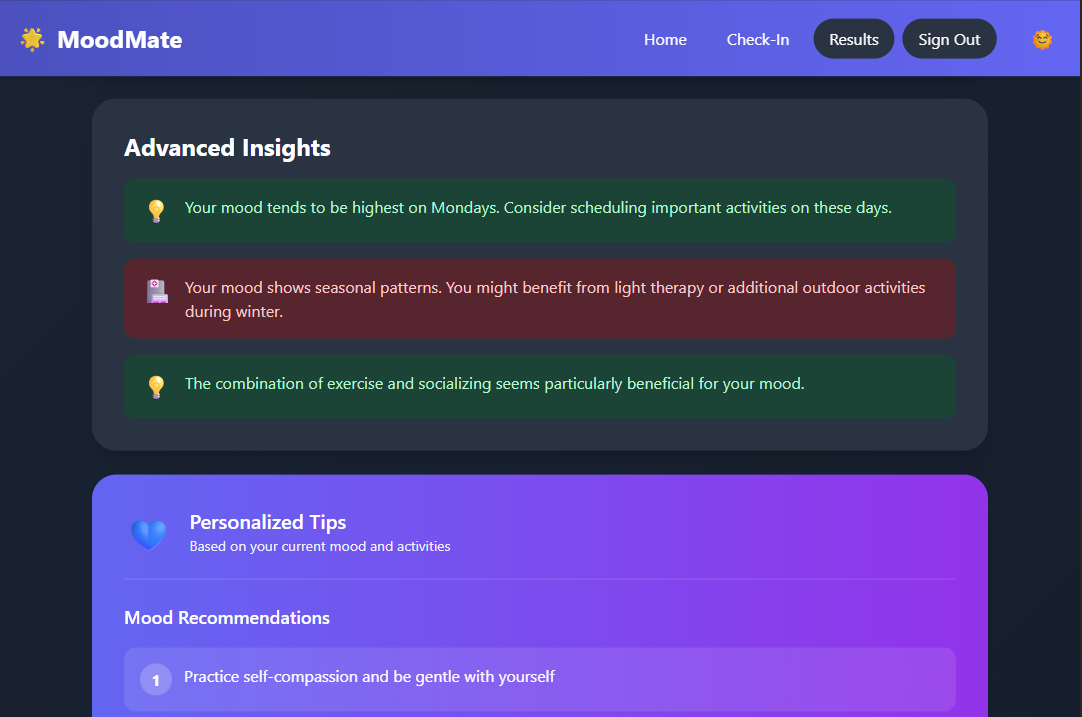Click the number 1 badge on recommendation
The width and height of the screenshot is (1082, 717).
tap(156, 680)
